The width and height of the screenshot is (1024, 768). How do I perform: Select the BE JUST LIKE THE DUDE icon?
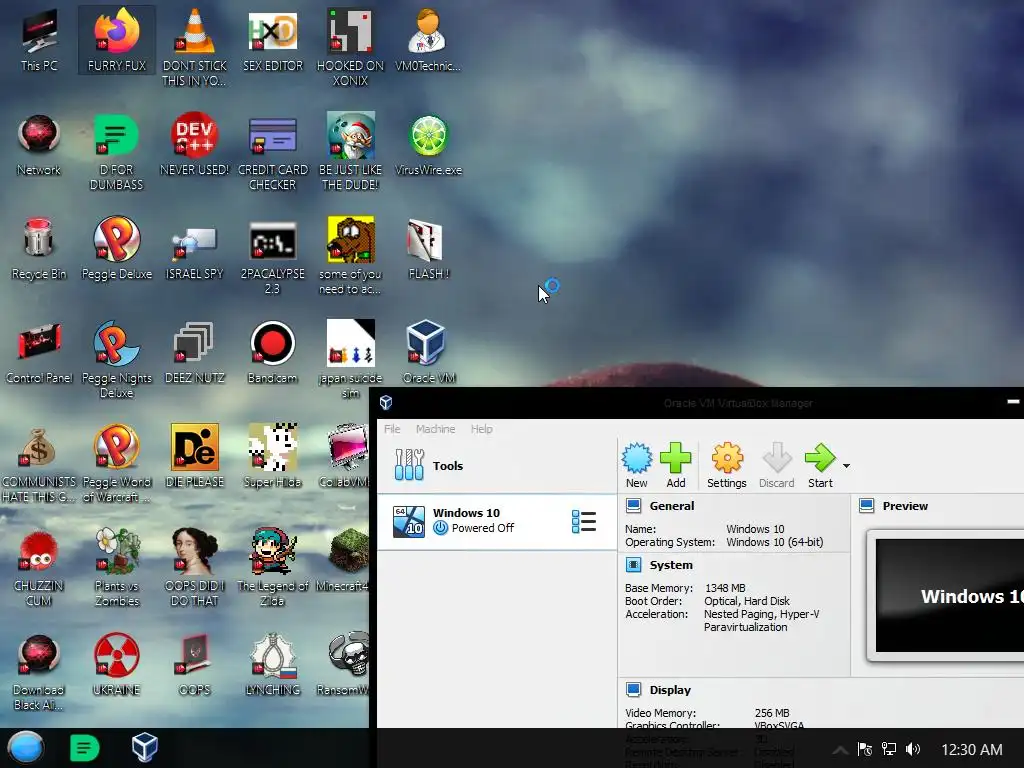[x=351, y=152]
